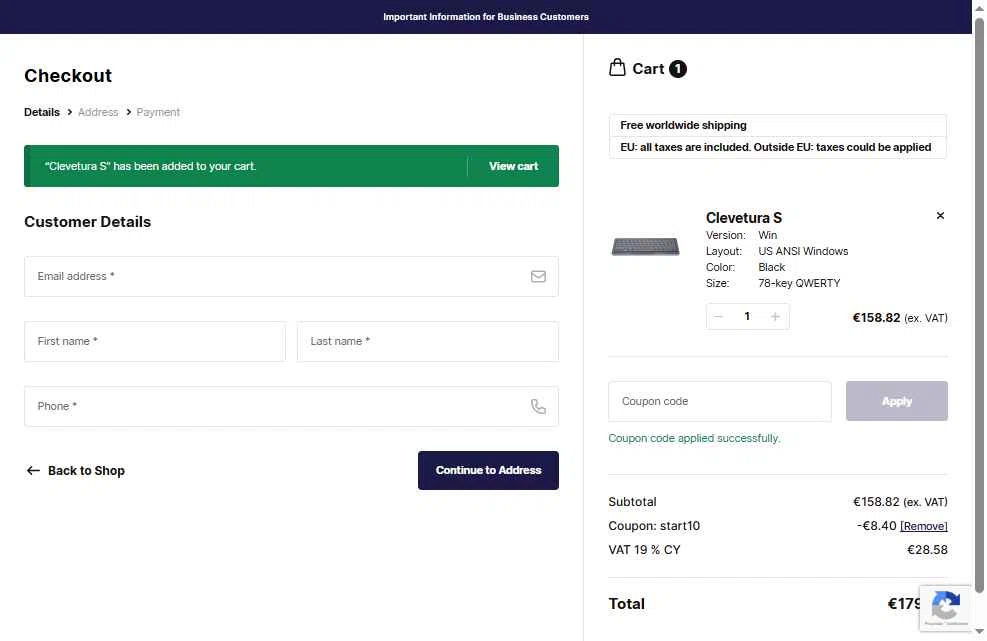Click View cart in the green banner
The height and width of the screenshot is (641, 987).
(513, 166)
